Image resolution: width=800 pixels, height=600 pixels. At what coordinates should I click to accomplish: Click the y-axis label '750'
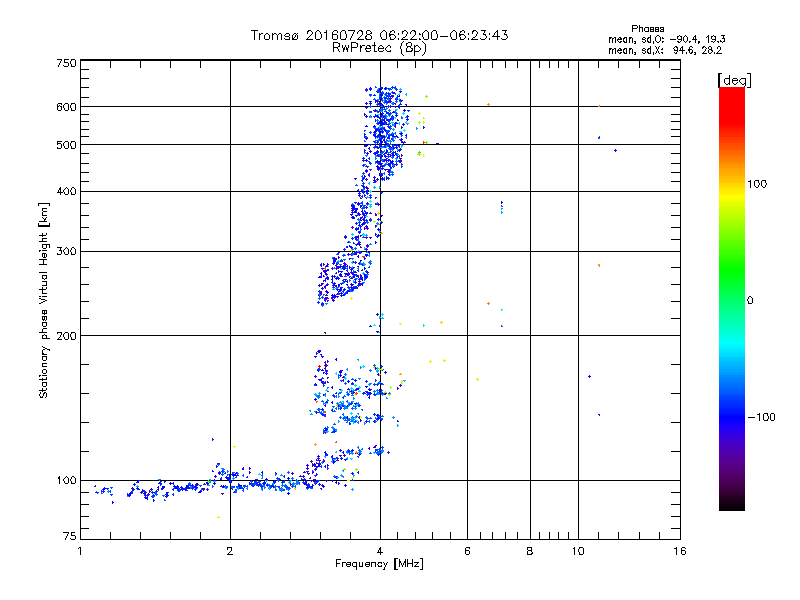pyautogui.click(x=66, y=63)
